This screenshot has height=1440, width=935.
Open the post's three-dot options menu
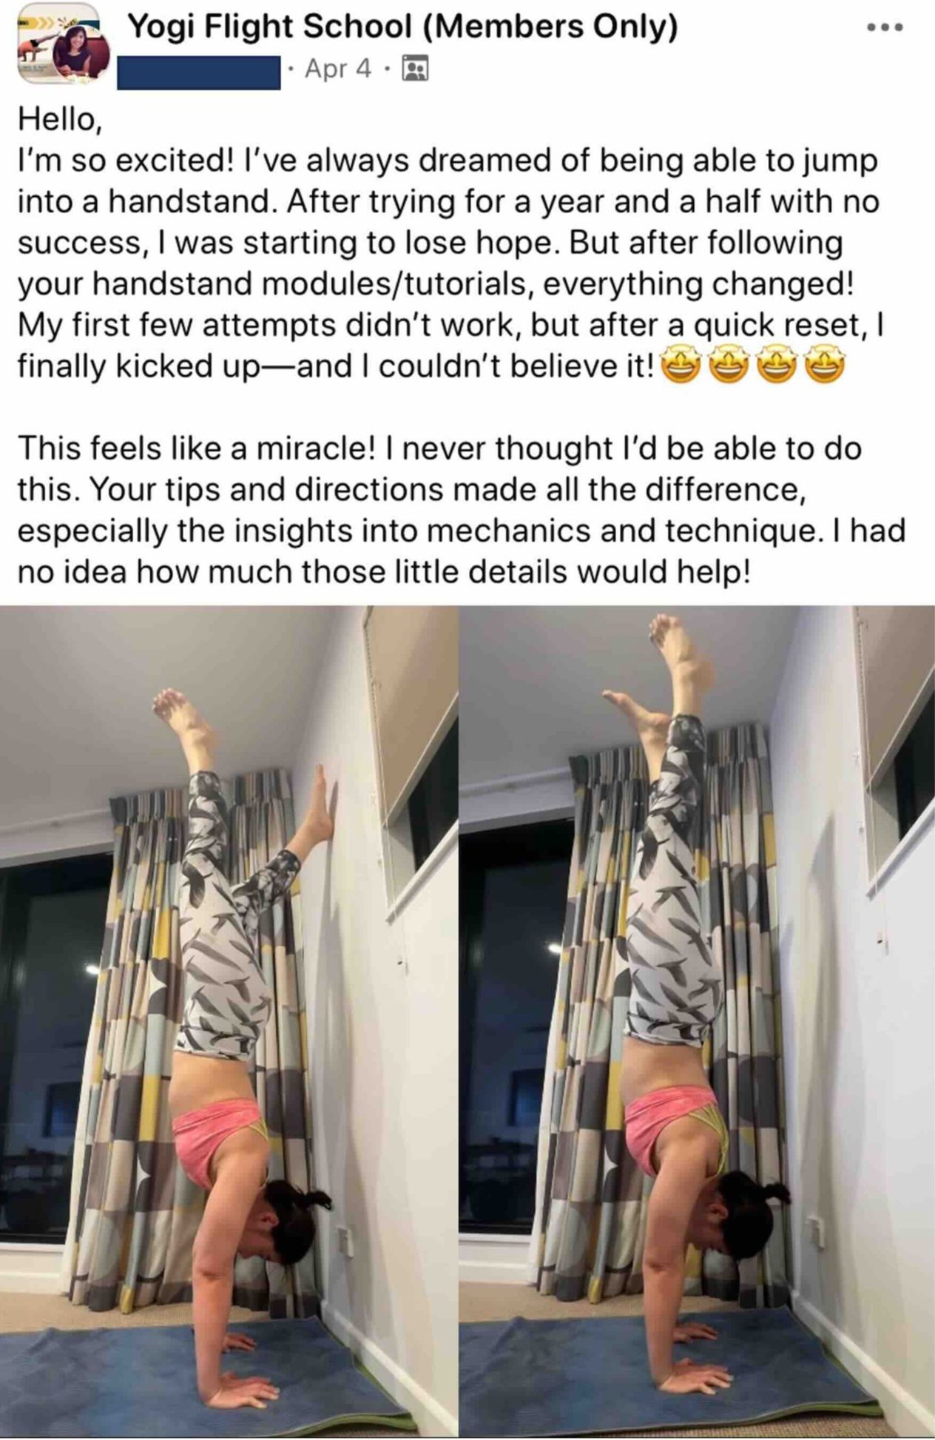point(885,28)
